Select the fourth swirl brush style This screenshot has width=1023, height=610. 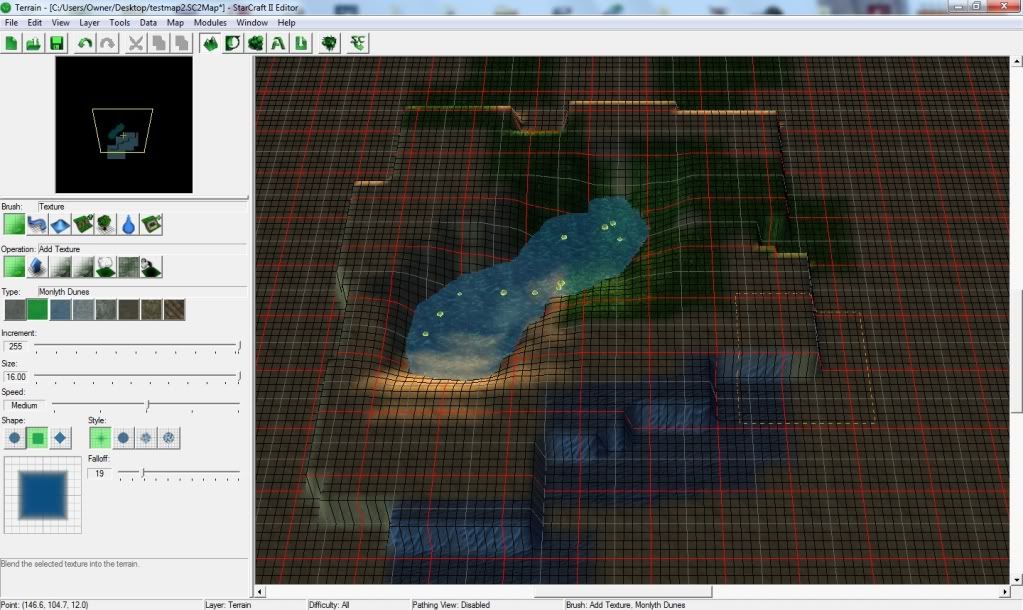click(x=169, y=438)
